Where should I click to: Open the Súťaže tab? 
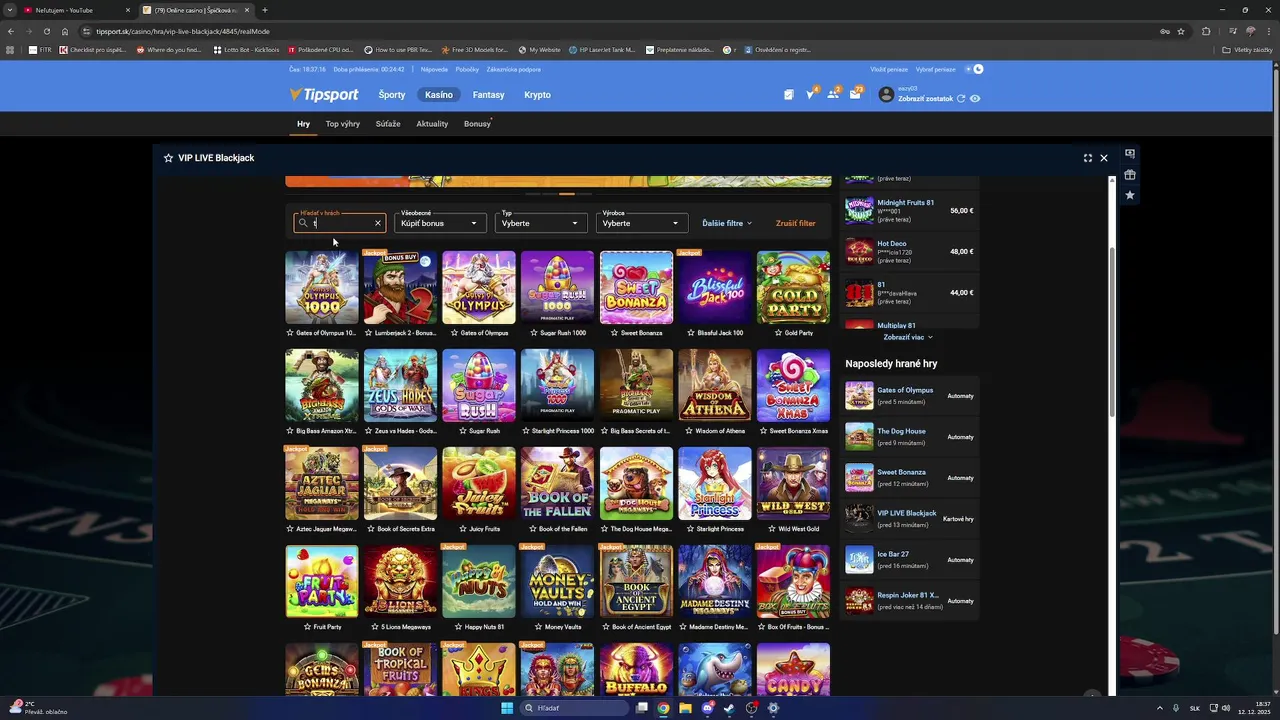[388, 124]
